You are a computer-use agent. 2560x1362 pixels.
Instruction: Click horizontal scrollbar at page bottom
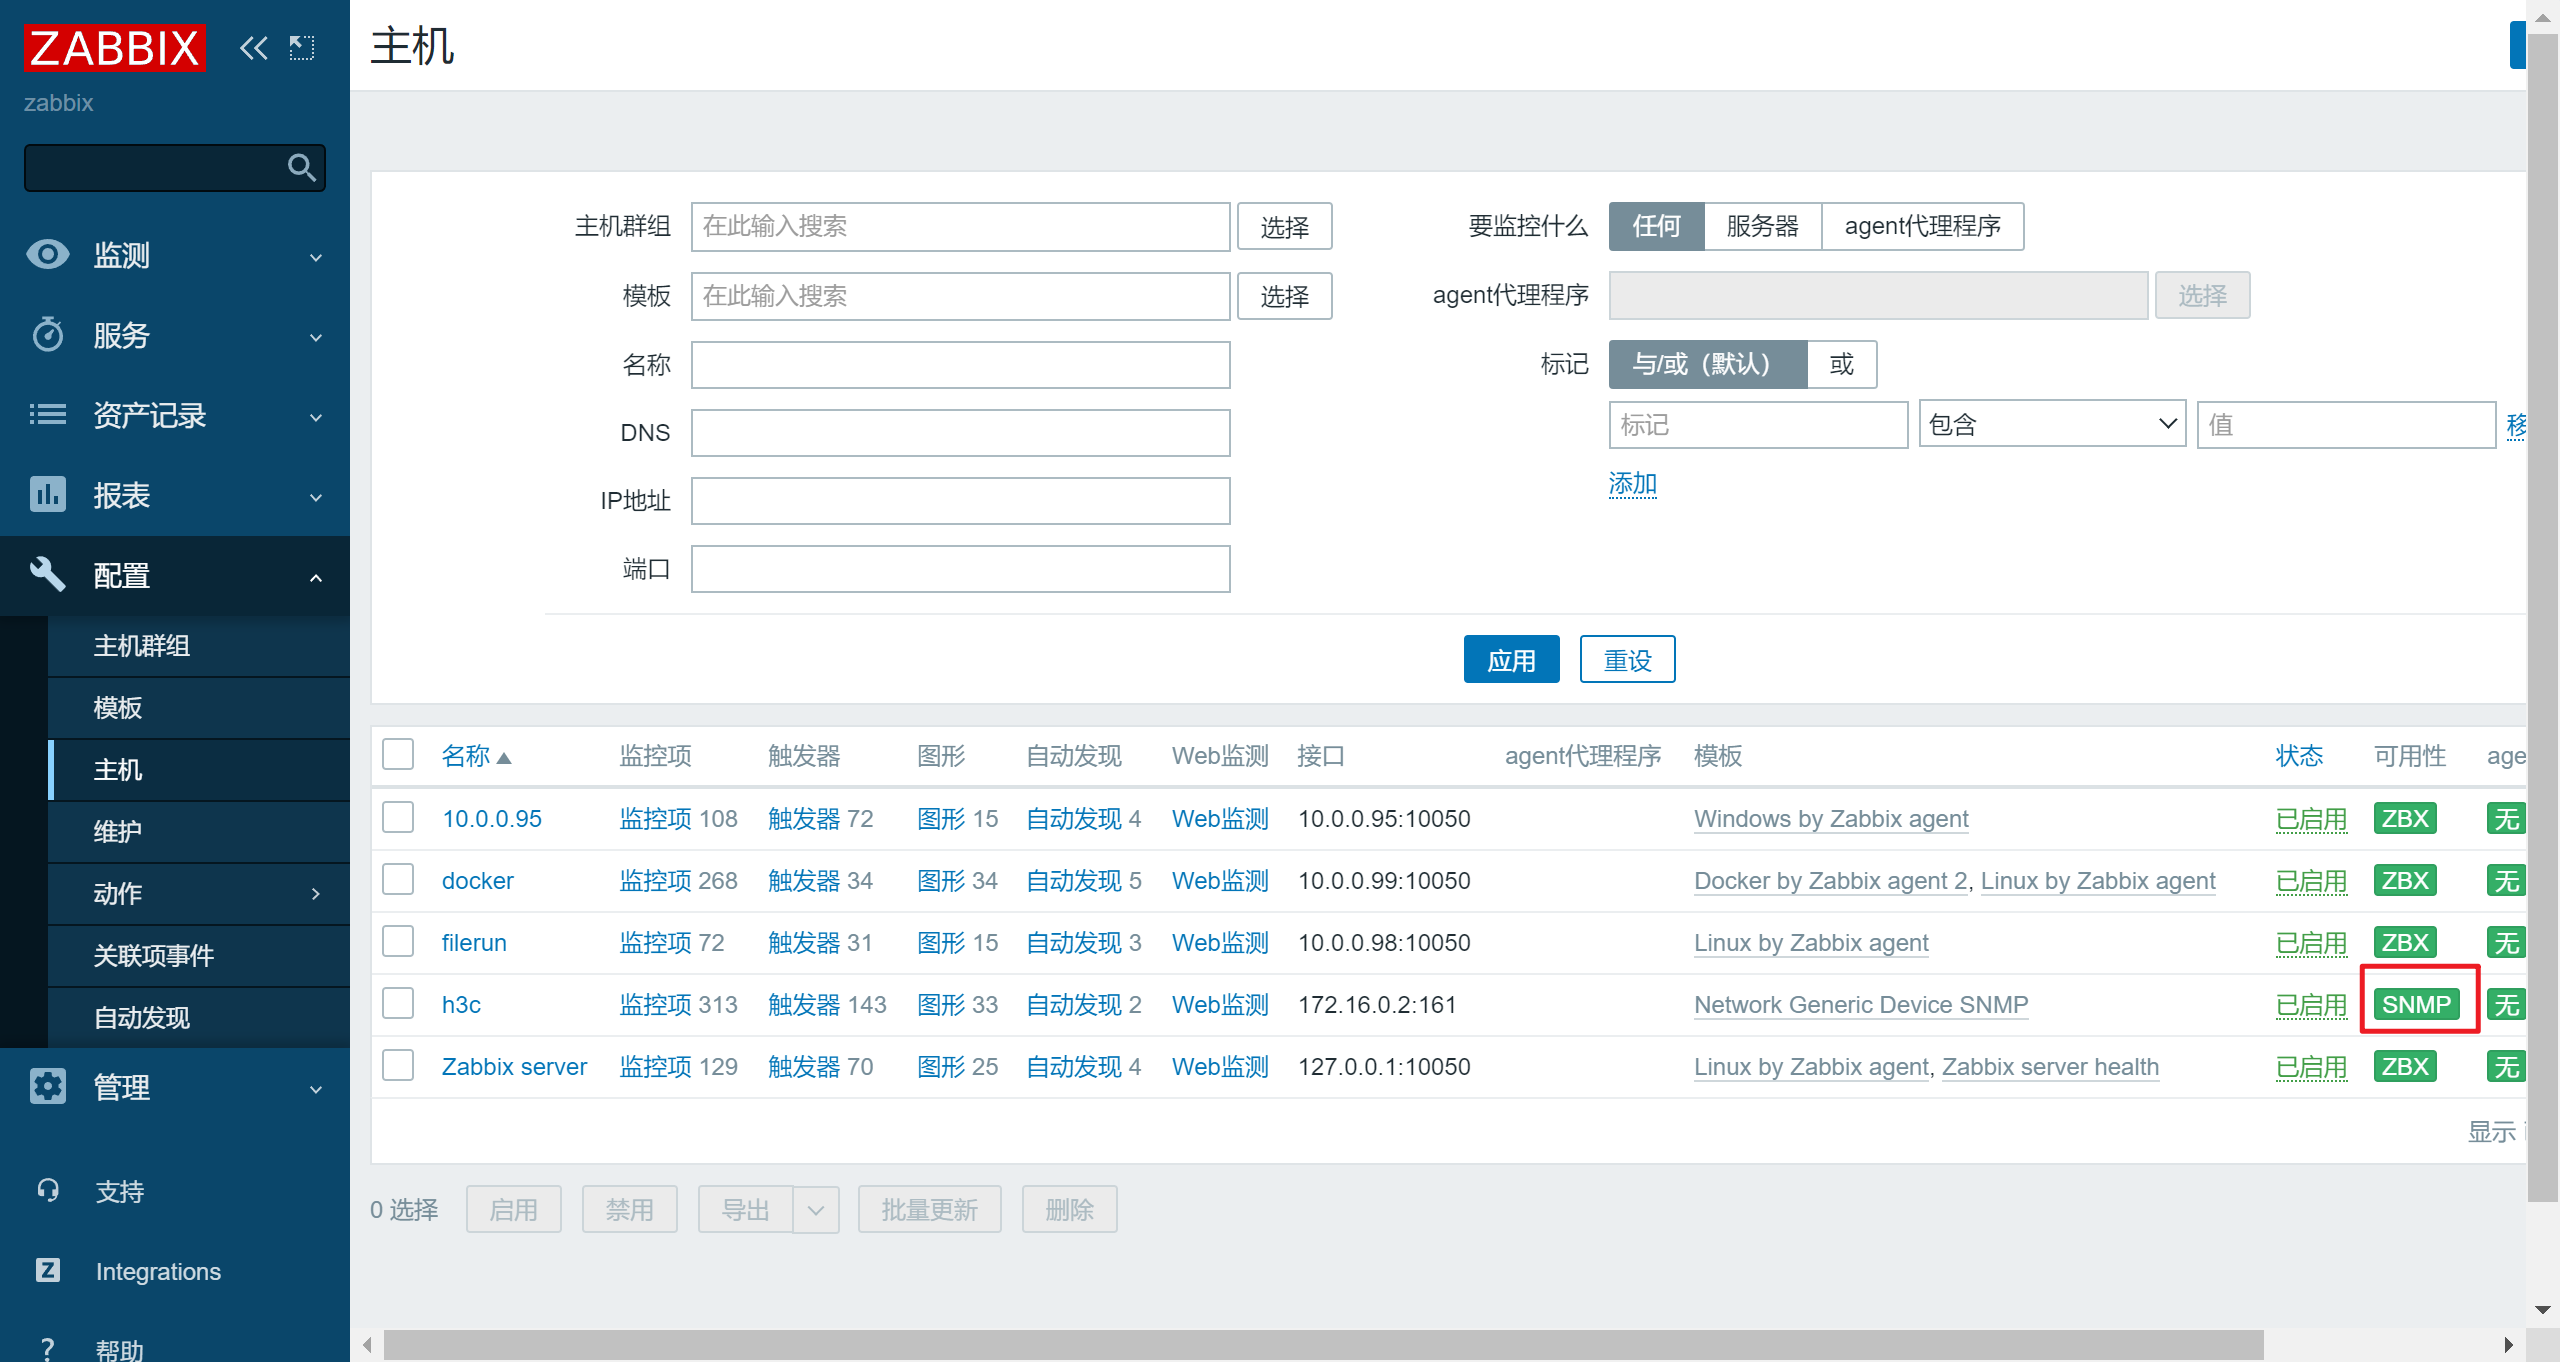(x=1323, y=1345)
